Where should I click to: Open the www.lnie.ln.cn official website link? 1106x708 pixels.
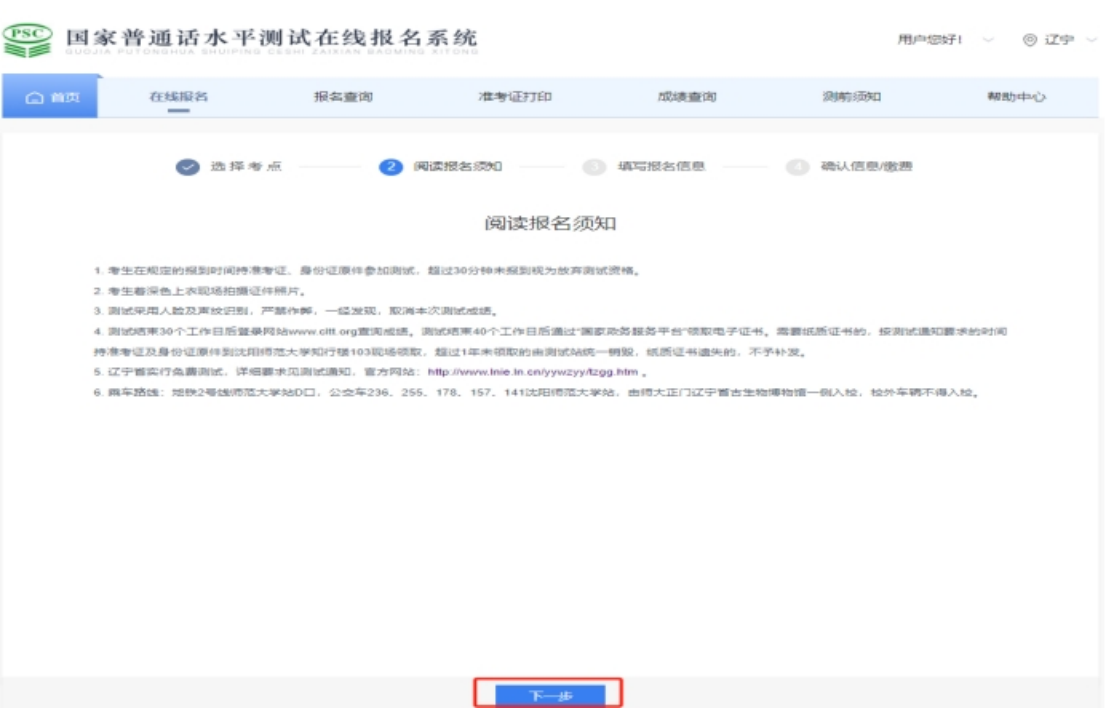[x=531, y=372]
